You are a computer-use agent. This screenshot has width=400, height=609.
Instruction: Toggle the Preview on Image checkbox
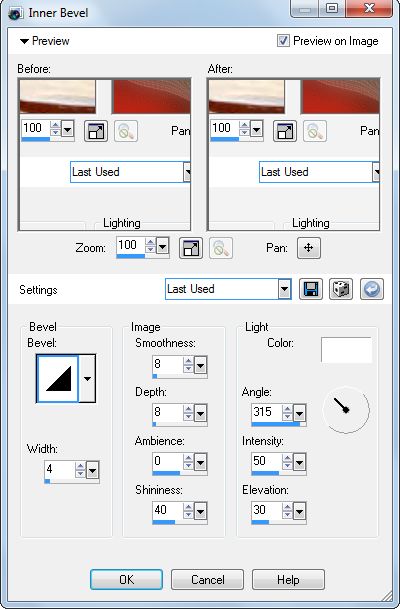283,40
